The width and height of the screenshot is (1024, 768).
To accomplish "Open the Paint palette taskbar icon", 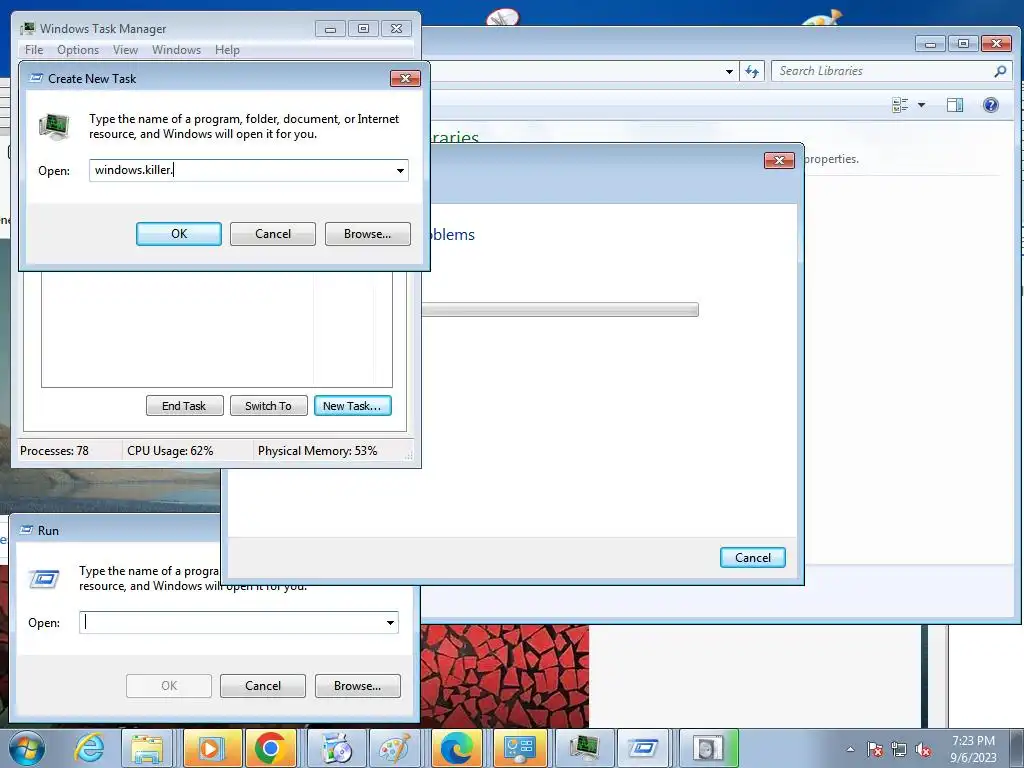I will (x=394, y=748).
